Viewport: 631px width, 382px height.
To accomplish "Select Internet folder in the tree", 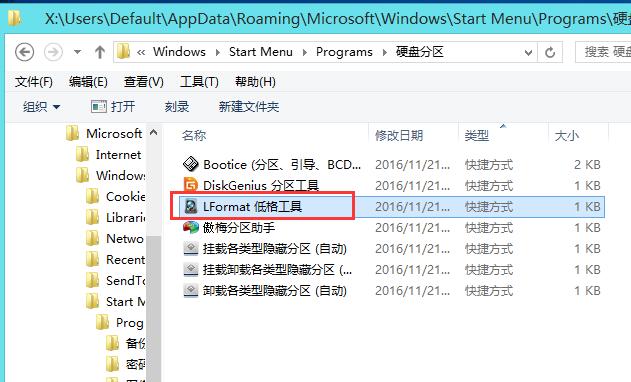I will click(118, 155).
